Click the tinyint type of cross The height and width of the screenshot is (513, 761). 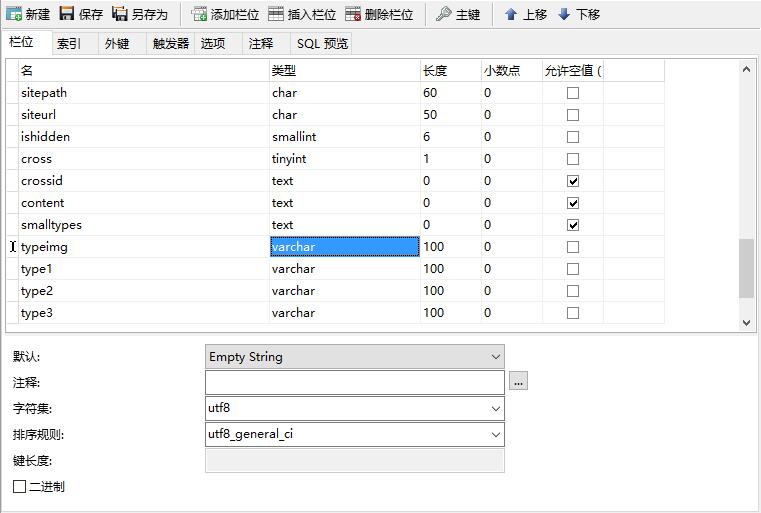tap(289, 159)
